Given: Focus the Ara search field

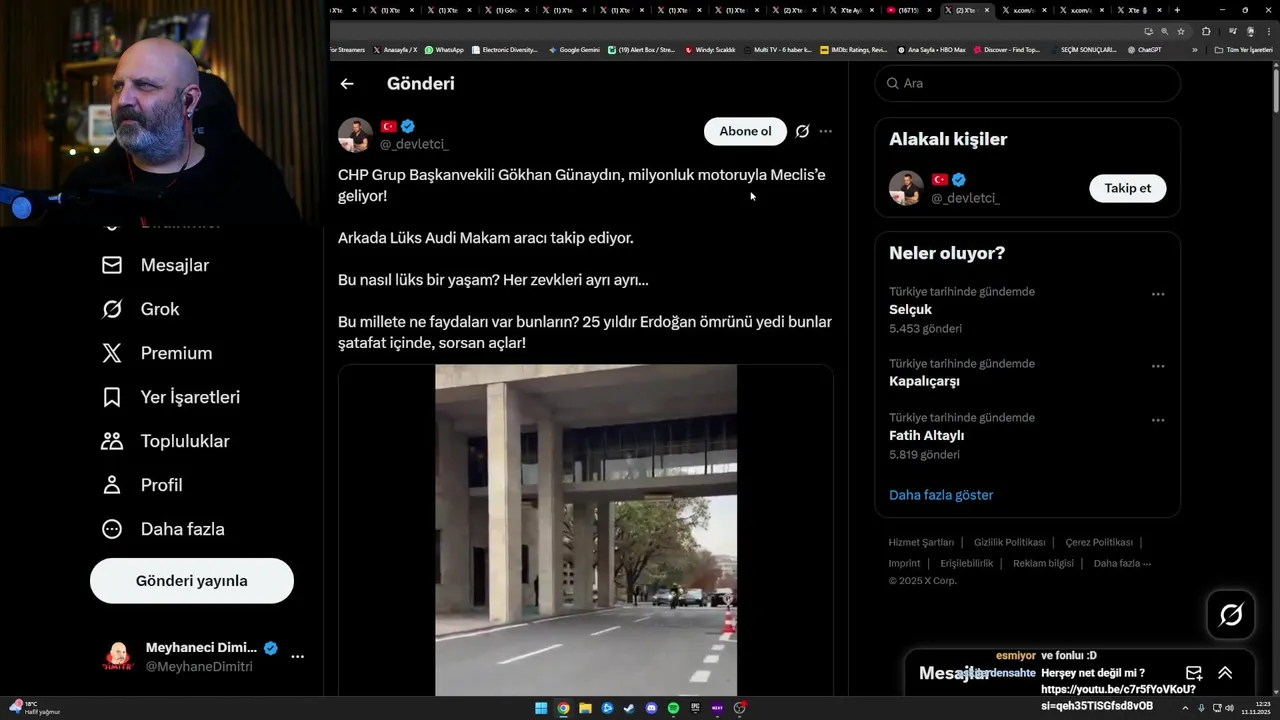Looking at the screenshot, I should coord(1027,83).
